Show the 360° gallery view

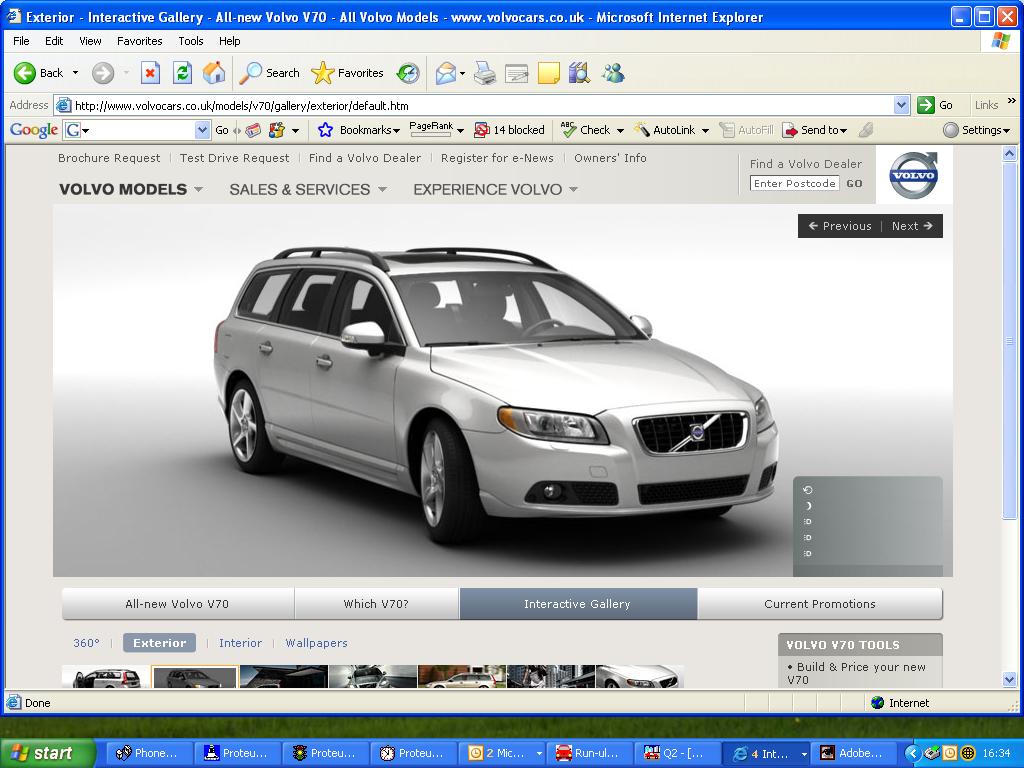point(87,643)
